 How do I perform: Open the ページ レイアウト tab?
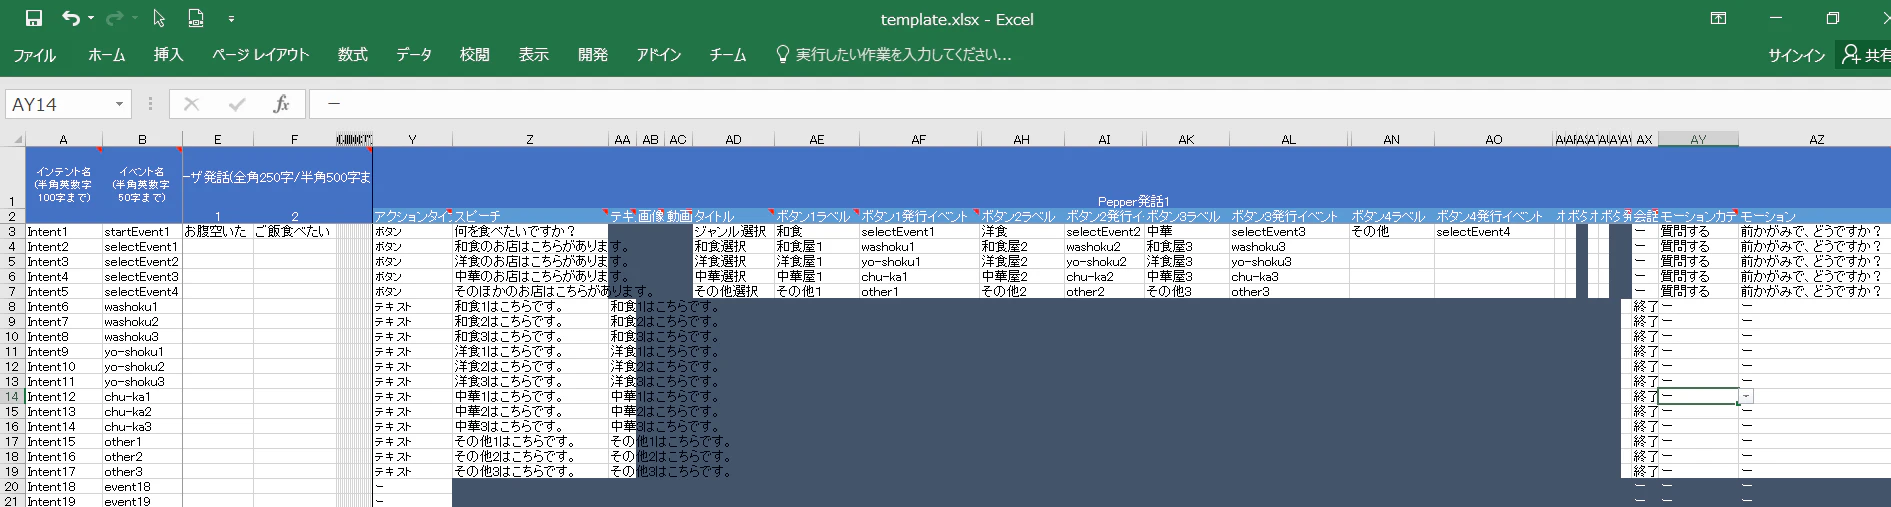[x=260, y=55]
